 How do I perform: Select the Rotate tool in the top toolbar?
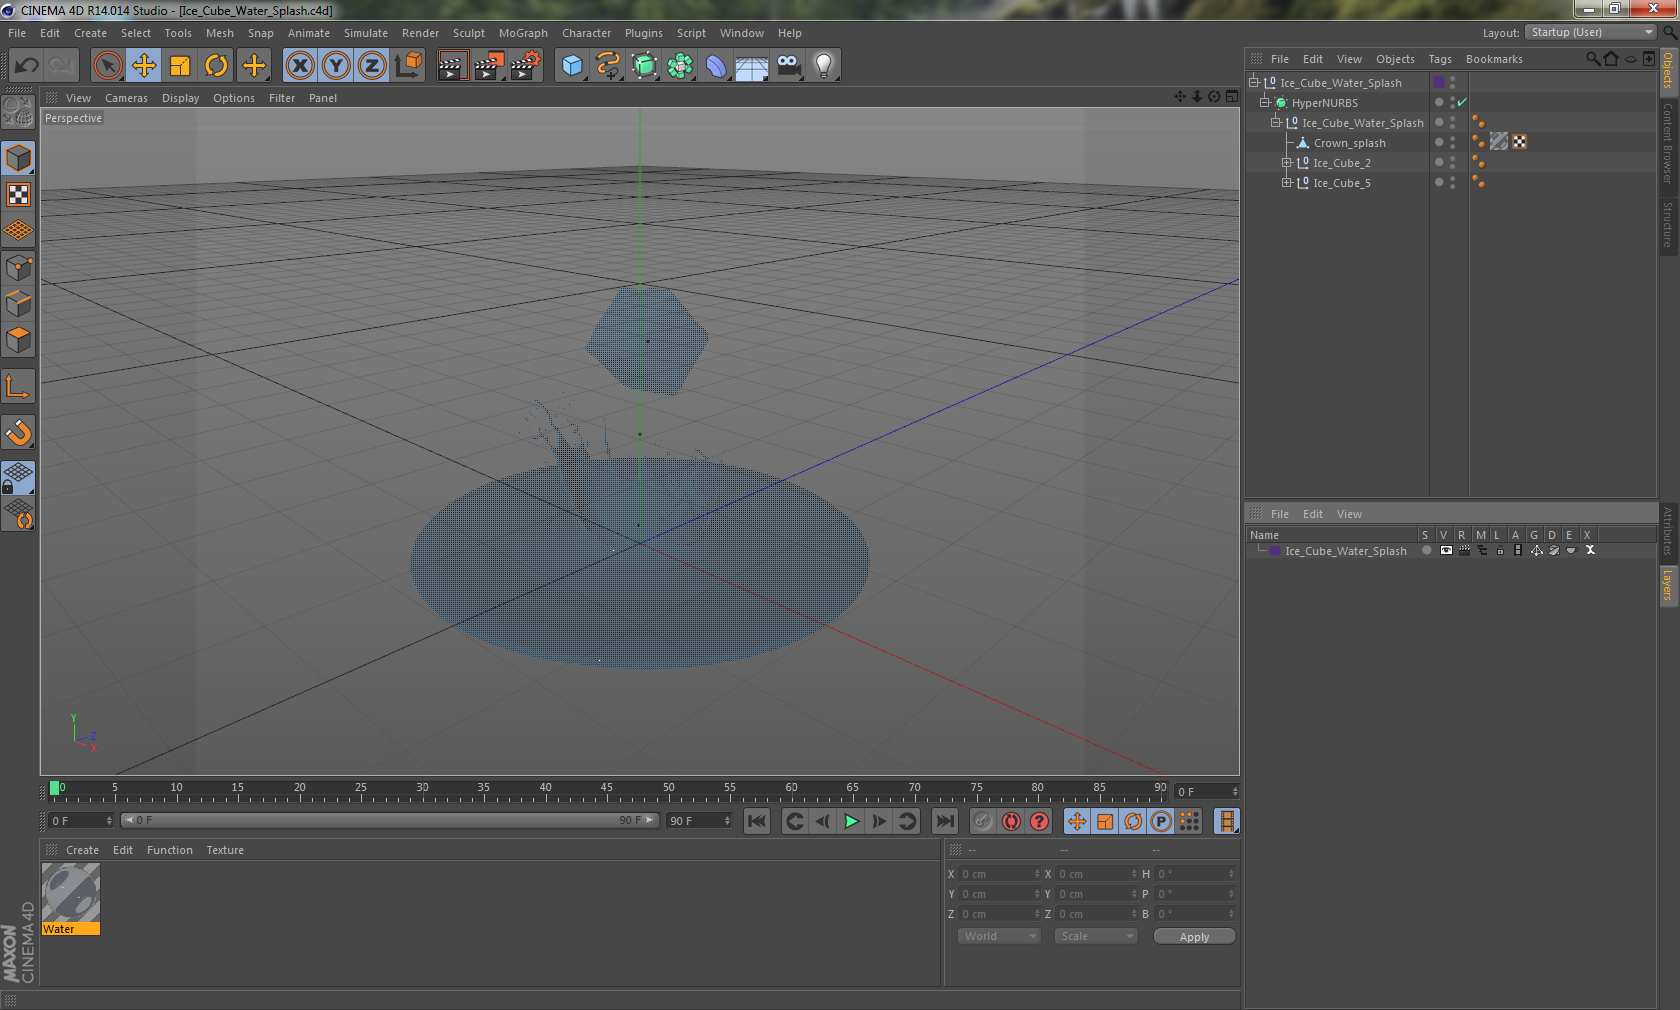pyautogui.click(x=216, y=66)
